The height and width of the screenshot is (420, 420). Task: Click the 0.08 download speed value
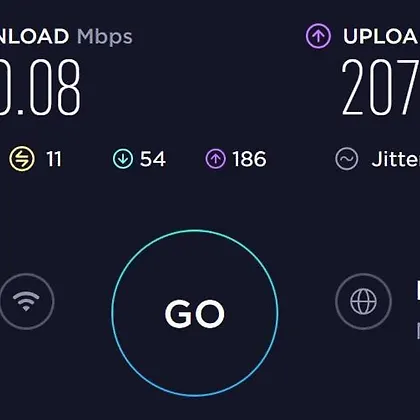pos(40,87)
